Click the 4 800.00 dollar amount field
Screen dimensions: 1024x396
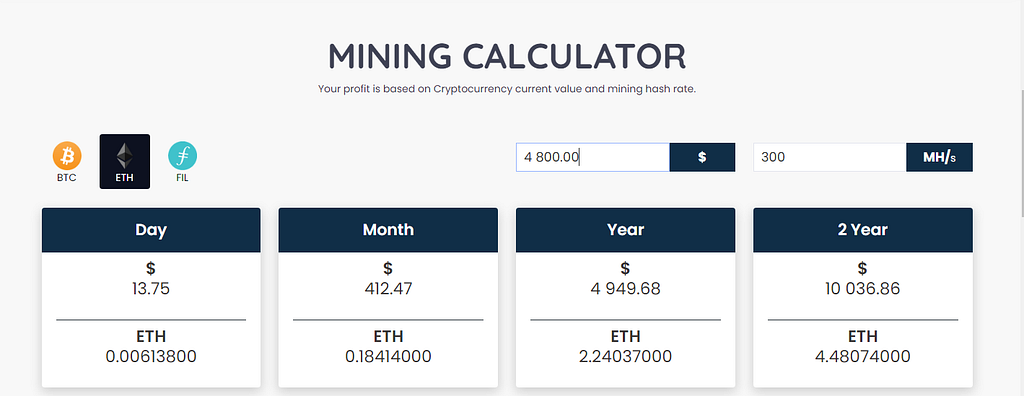[x=593, y=157]
